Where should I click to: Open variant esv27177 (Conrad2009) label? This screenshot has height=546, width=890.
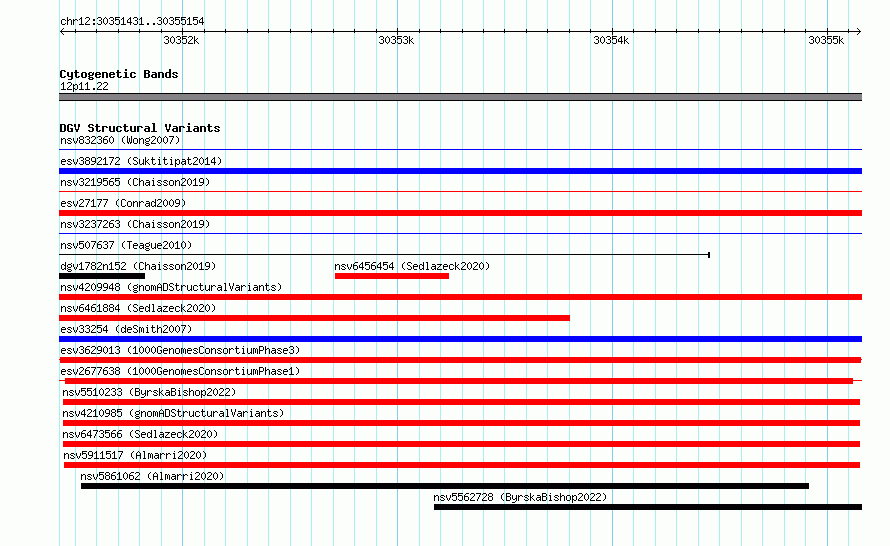[x=123, y=203]
